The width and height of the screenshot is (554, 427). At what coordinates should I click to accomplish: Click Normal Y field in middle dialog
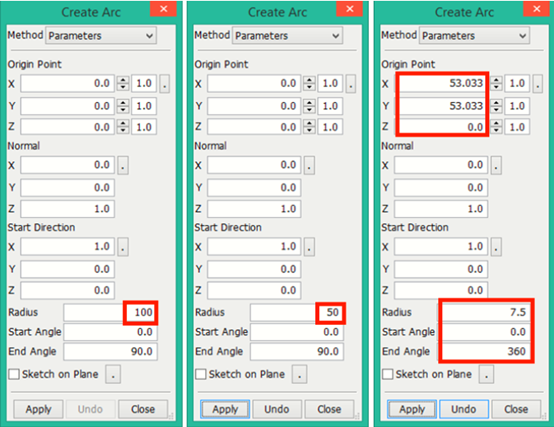[254, 188]
